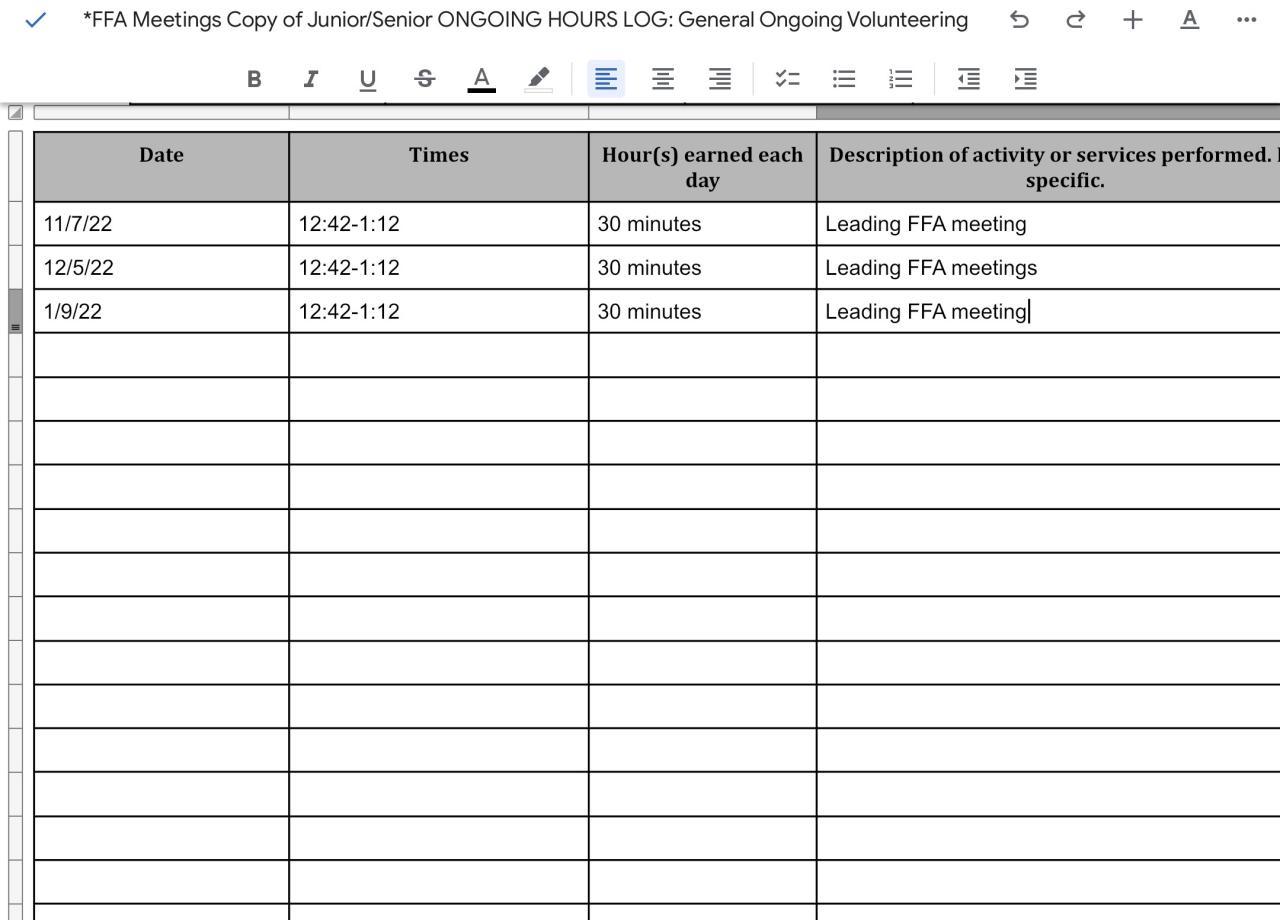
Task: Insert a numbered list
Action: (x=901, y=79)
